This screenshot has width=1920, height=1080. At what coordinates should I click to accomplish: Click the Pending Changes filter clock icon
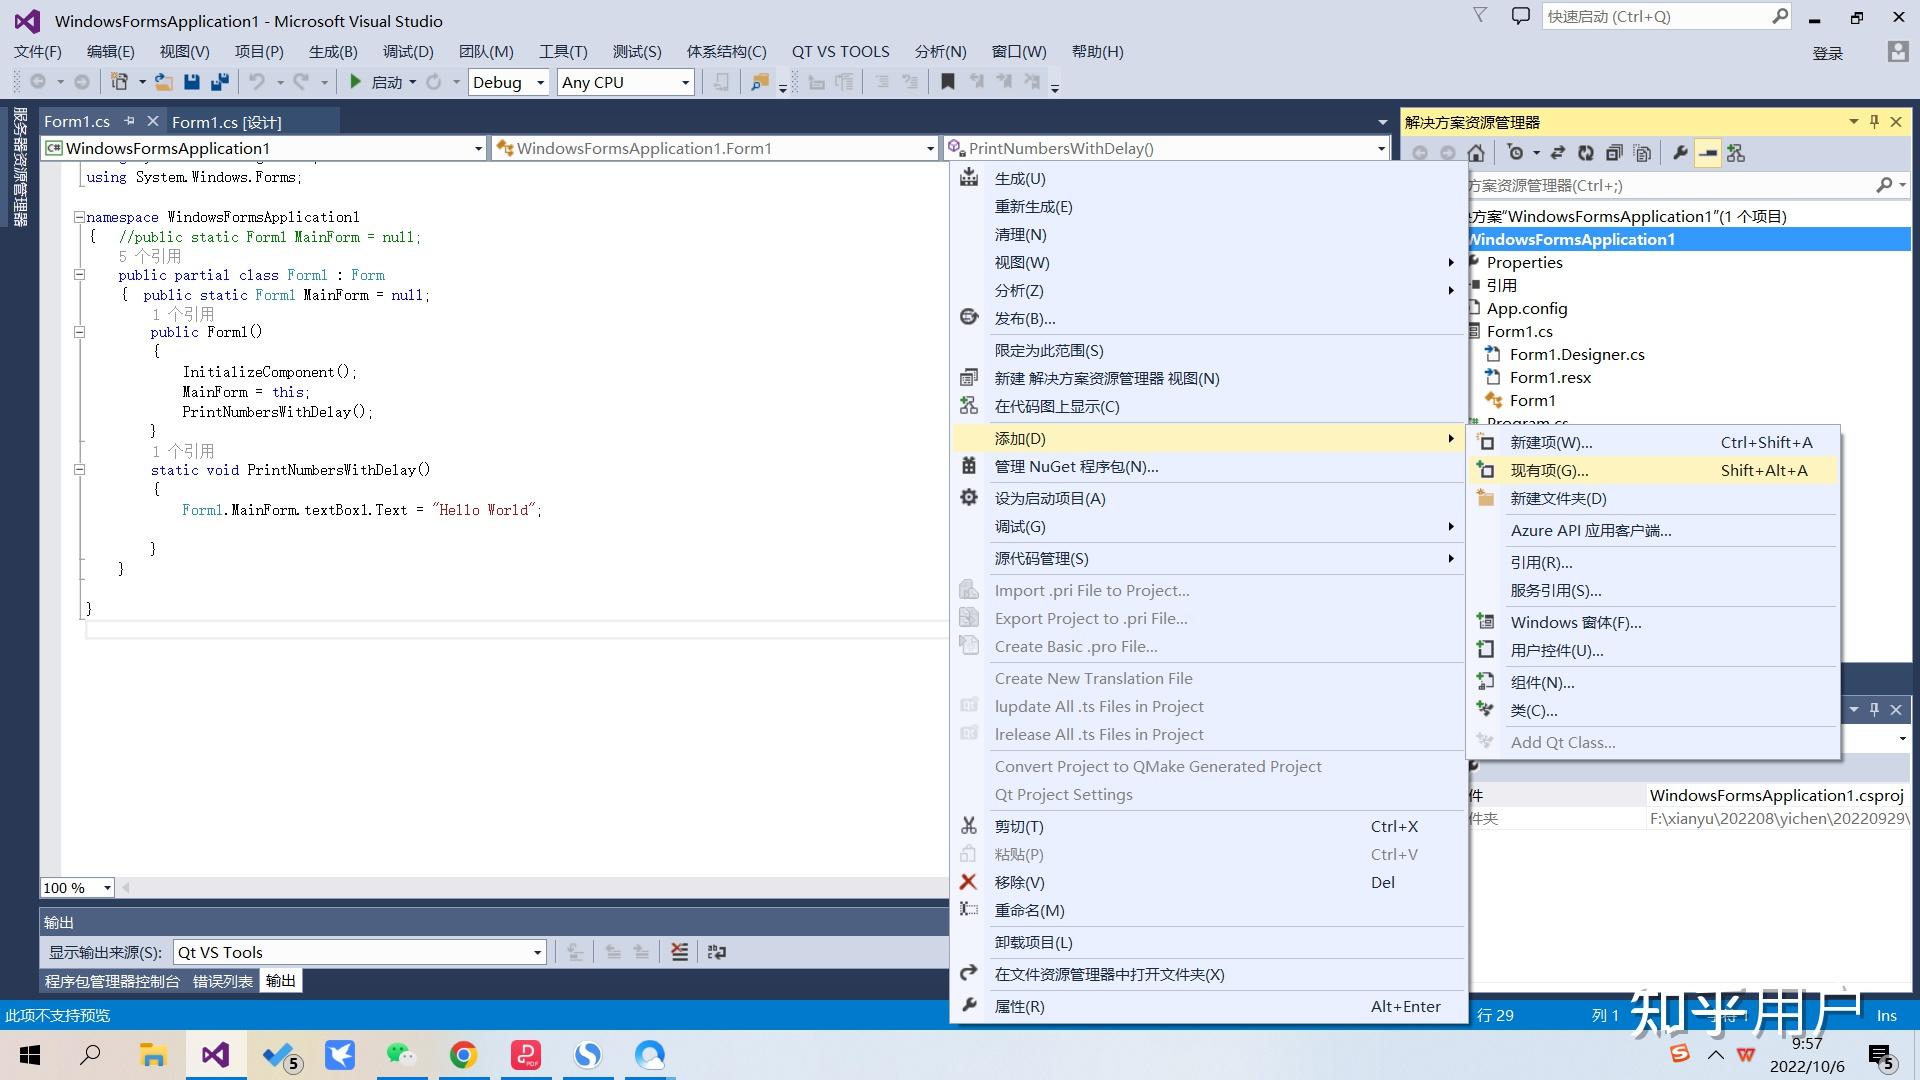coord(1515,153)
